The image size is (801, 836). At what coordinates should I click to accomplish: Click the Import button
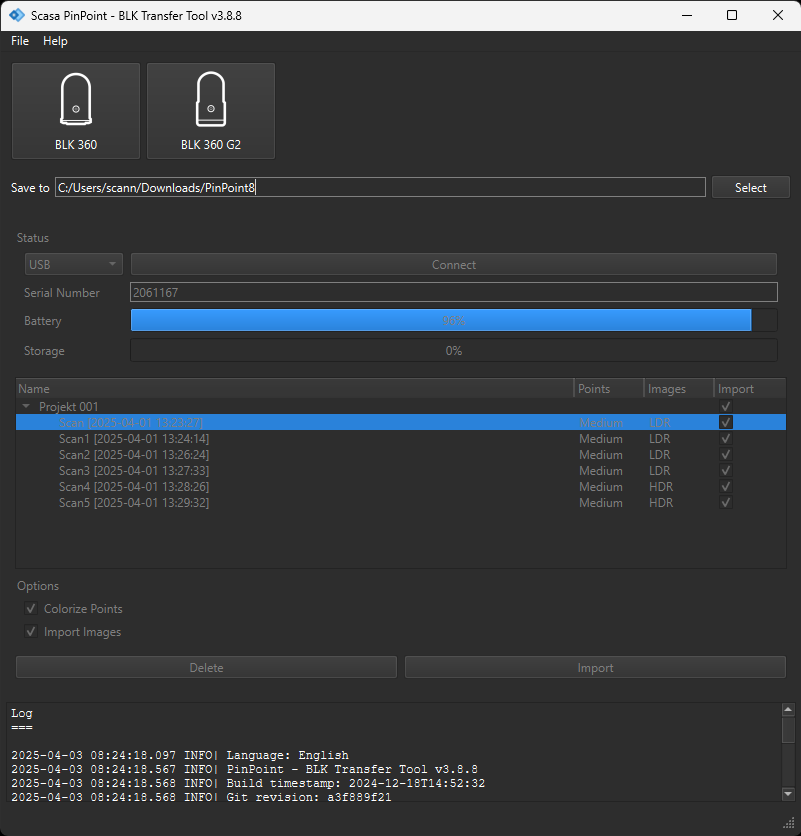tap(595, 667)
